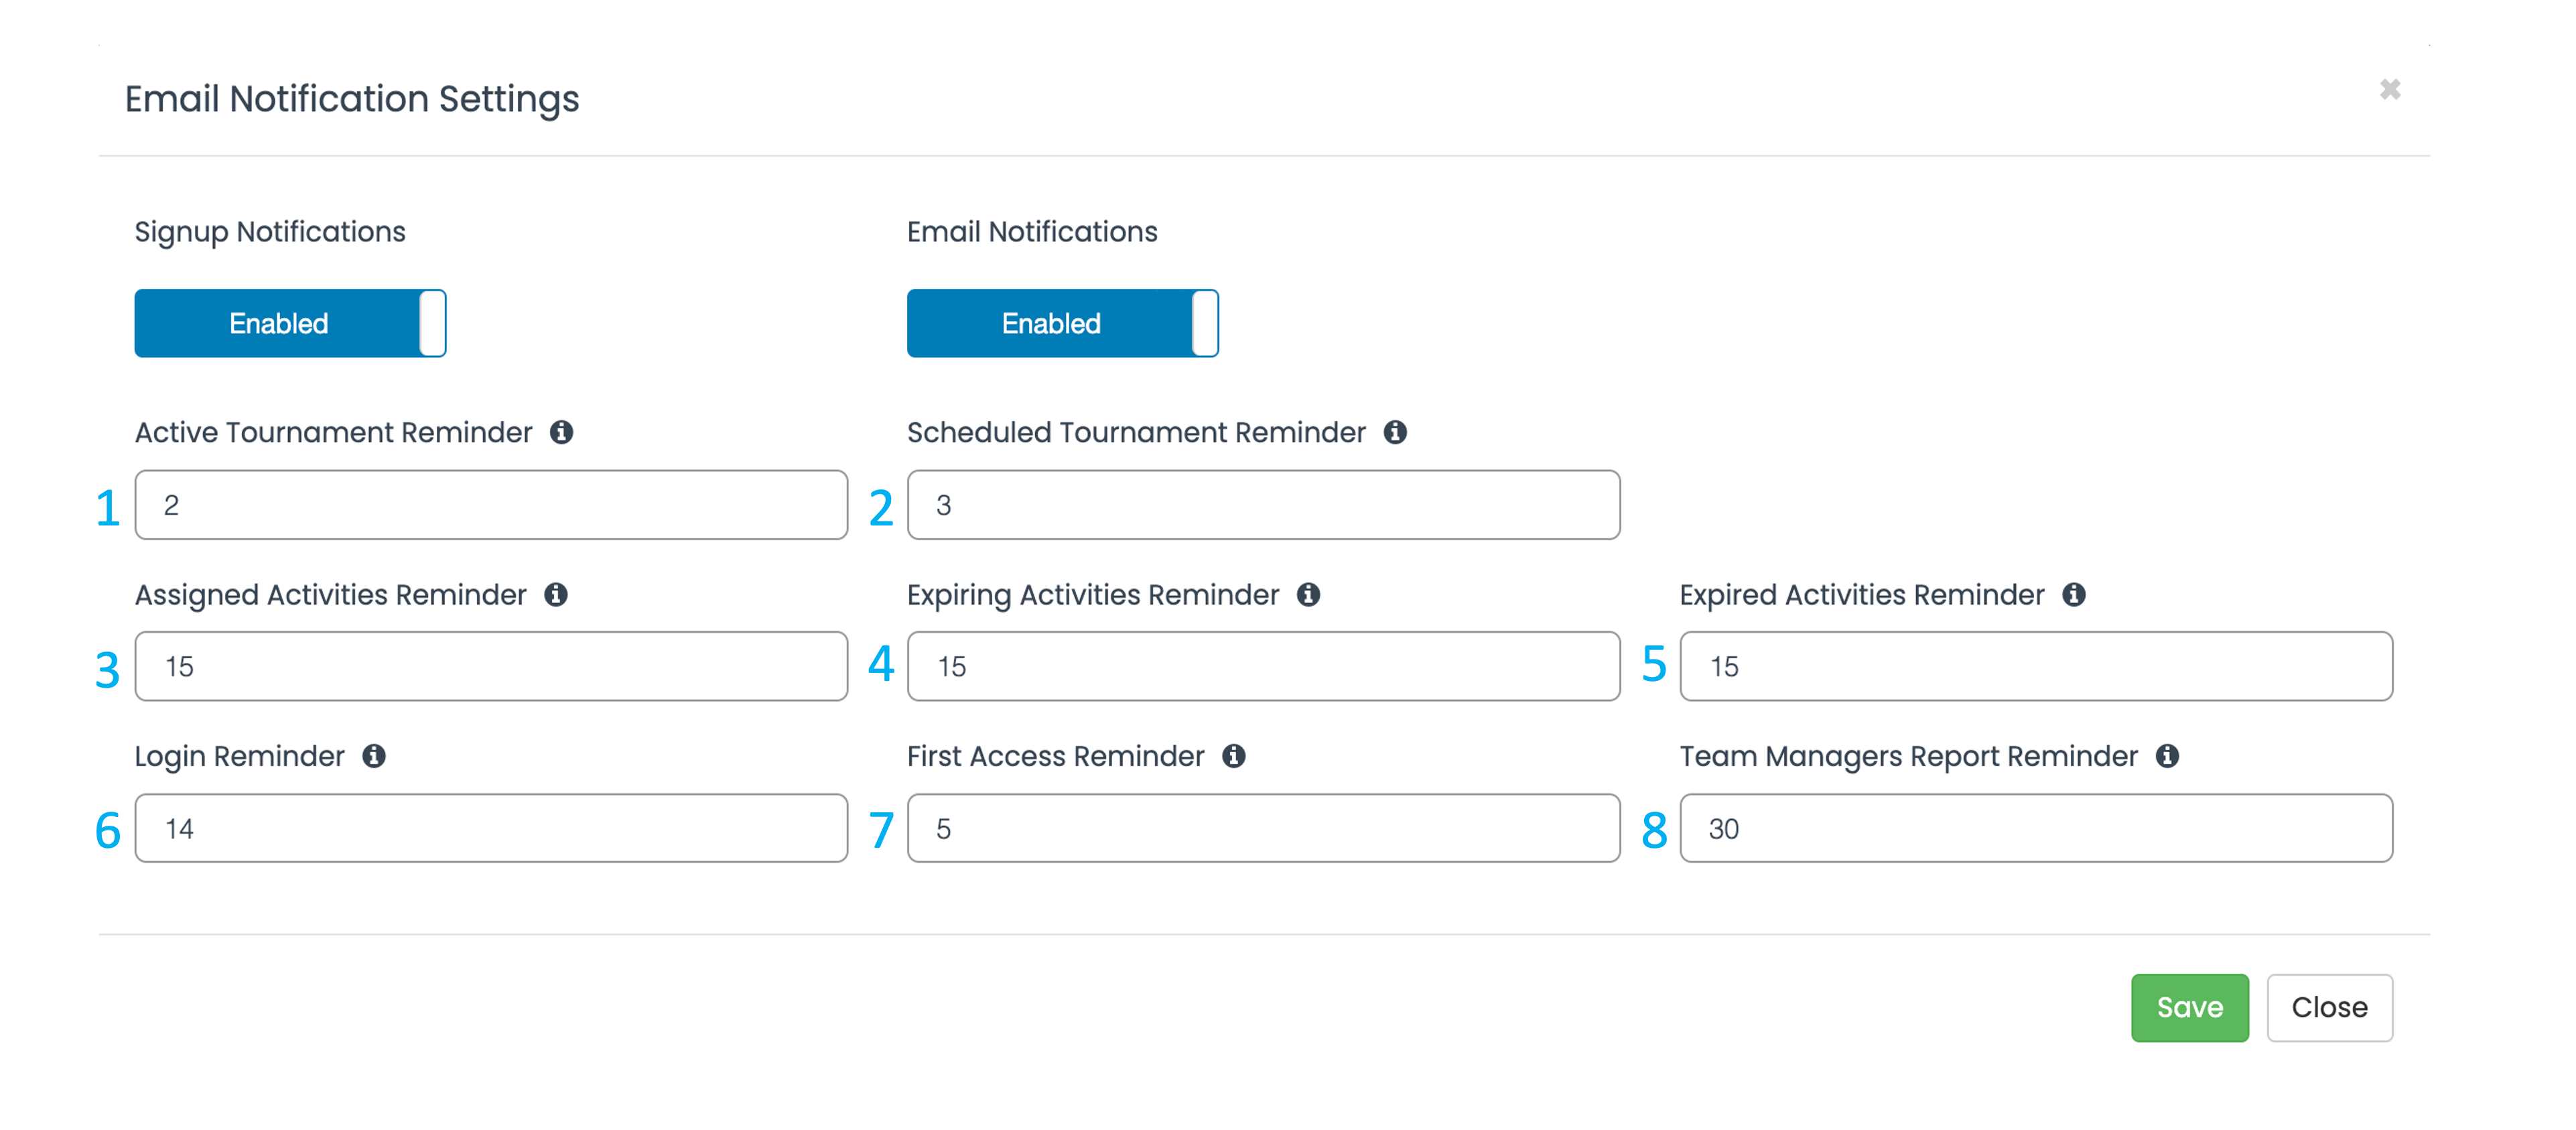Click into Team Managers Report Reminder field
Viewport: 2576px width, 1130px height.
(2036, 828)
